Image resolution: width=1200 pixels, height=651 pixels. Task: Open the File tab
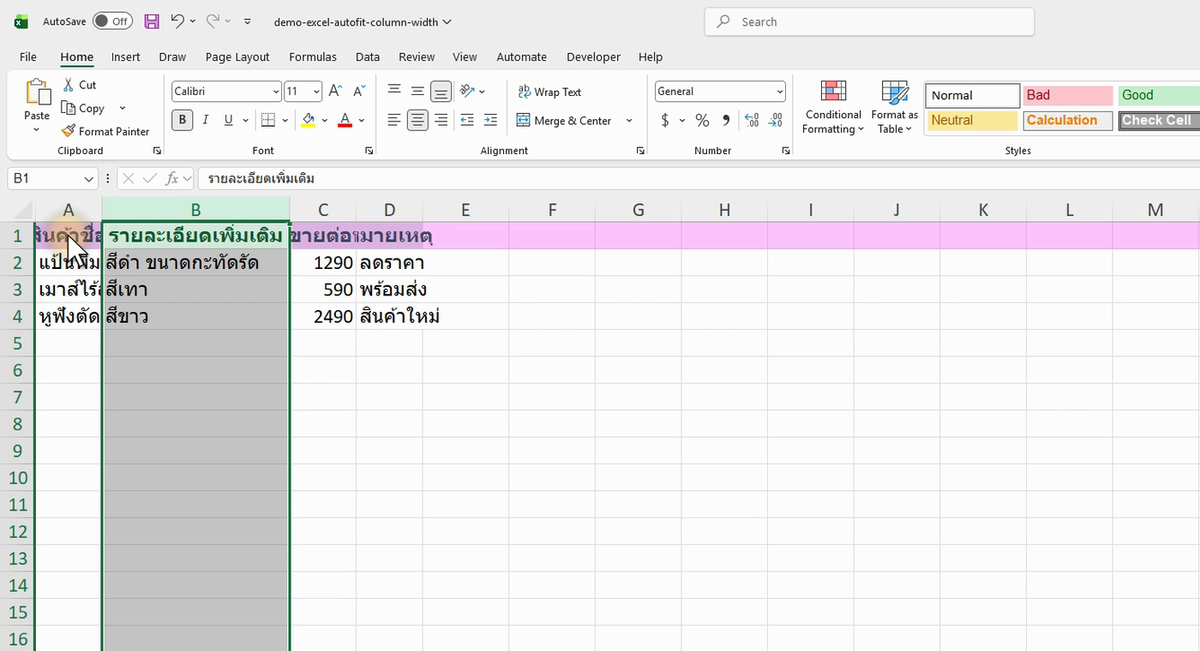(28, 57)
